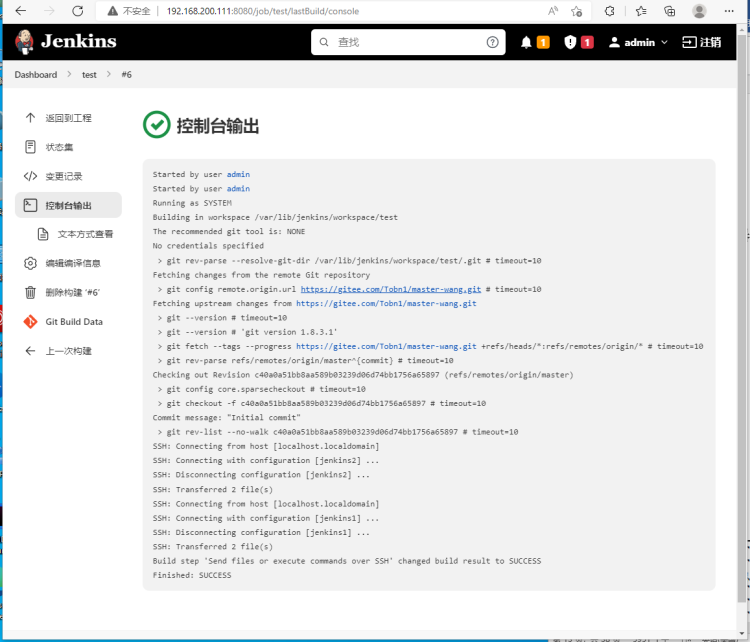750x642 pixels.
Task: Open second admin user link in console
Action: [238, 188]
